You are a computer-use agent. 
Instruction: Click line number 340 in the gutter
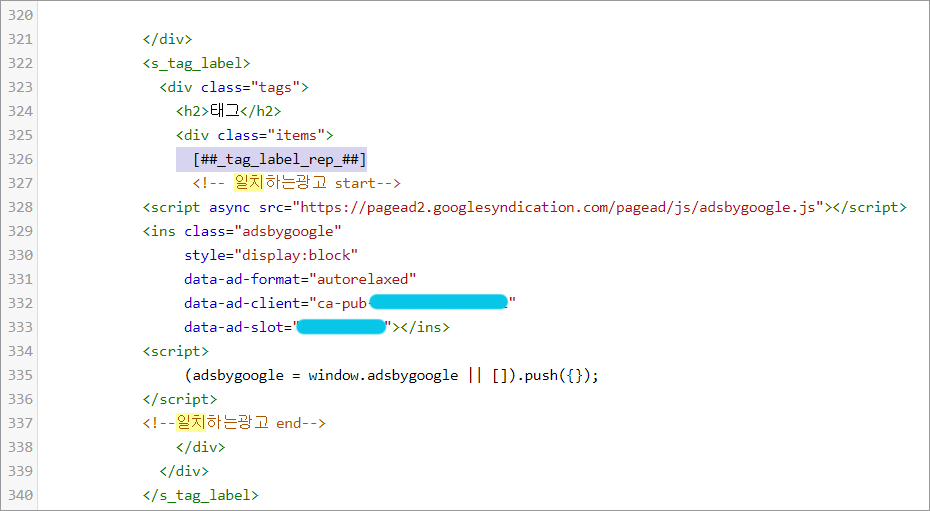pos(21,496)
